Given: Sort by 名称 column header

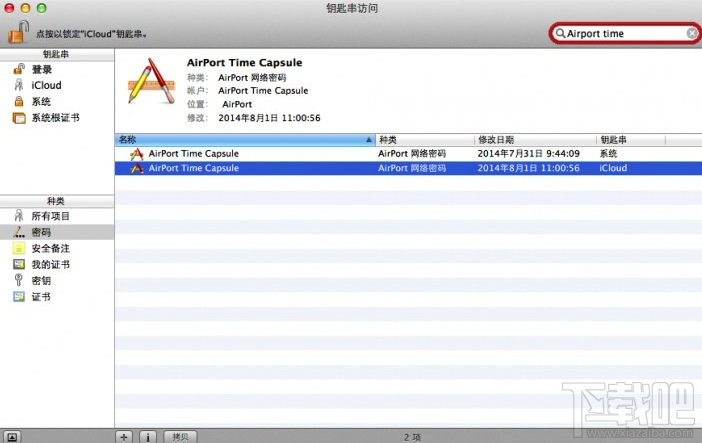Looking at the screenshot, I should click(x=245, y=140).
